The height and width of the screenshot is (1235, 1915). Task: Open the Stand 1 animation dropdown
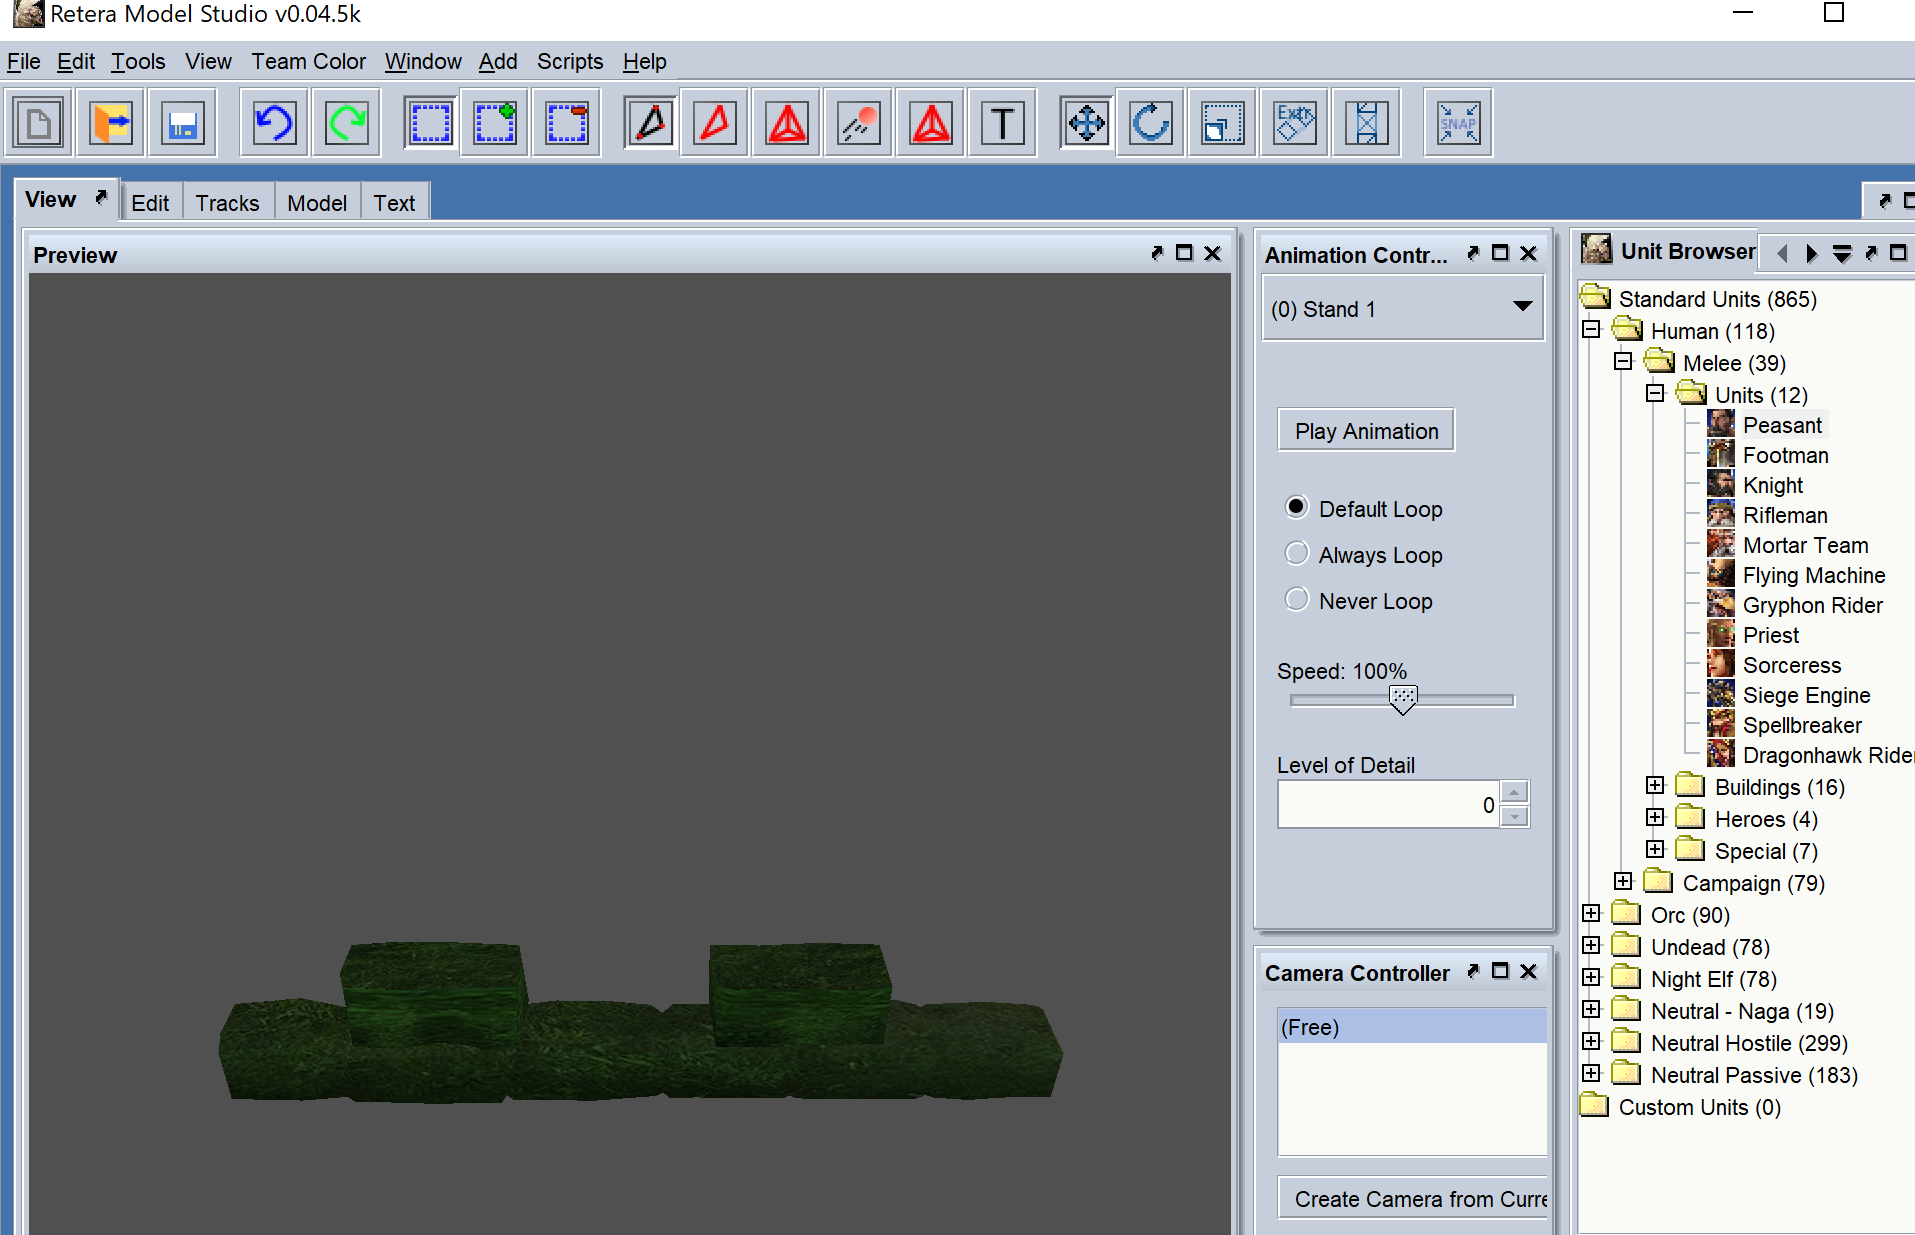(1402, 309)
